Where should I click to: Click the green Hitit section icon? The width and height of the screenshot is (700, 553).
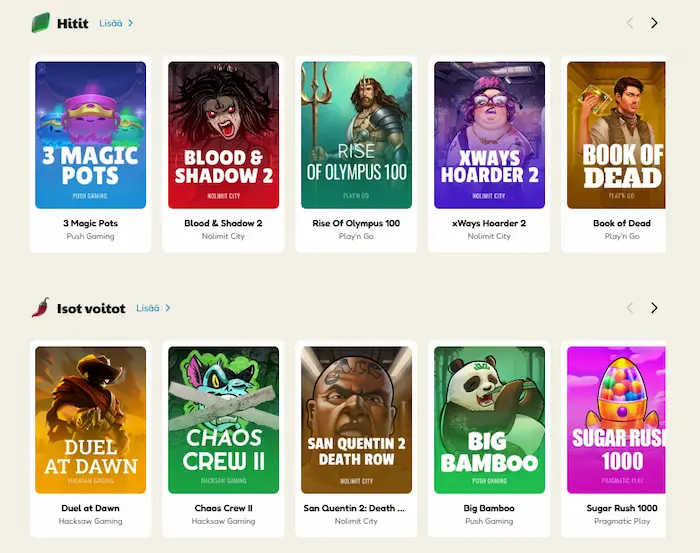click(41, 23)
